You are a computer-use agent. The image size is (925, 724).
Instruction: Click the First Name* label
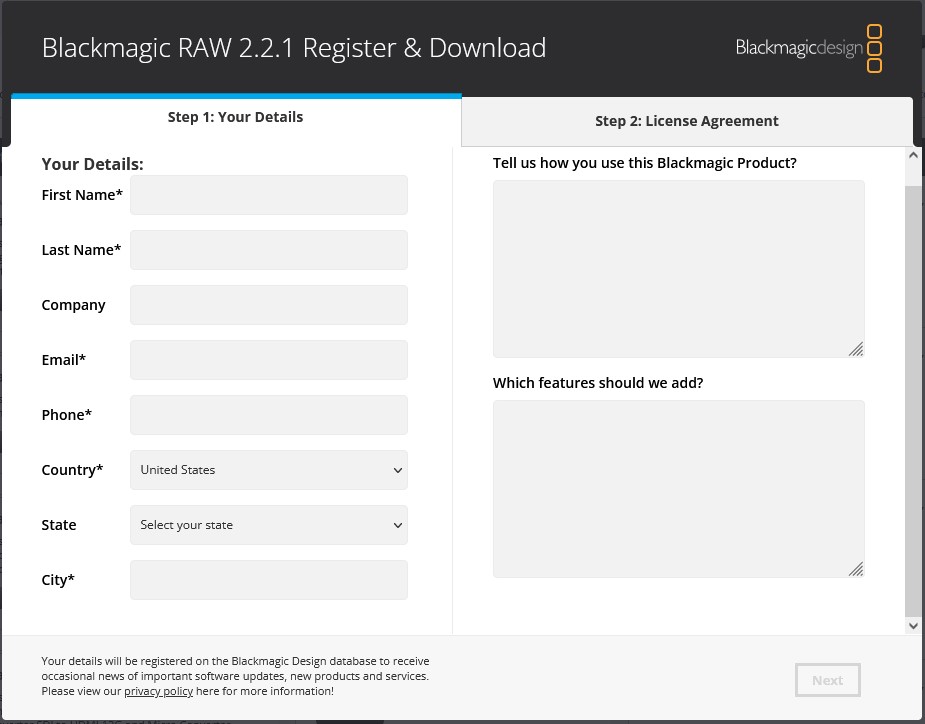(x=82, y=195)
